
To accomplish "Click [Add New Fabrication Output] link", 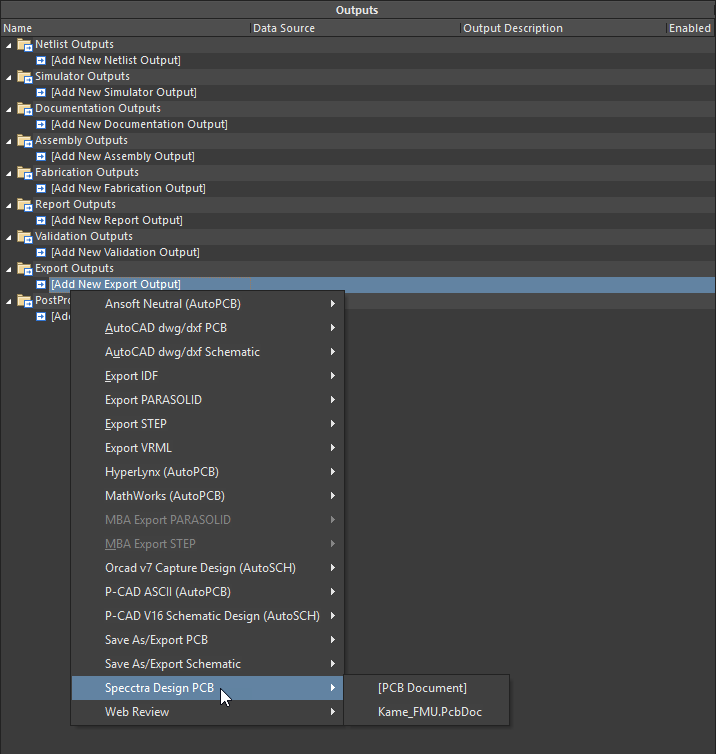I will tap(128, 189).
